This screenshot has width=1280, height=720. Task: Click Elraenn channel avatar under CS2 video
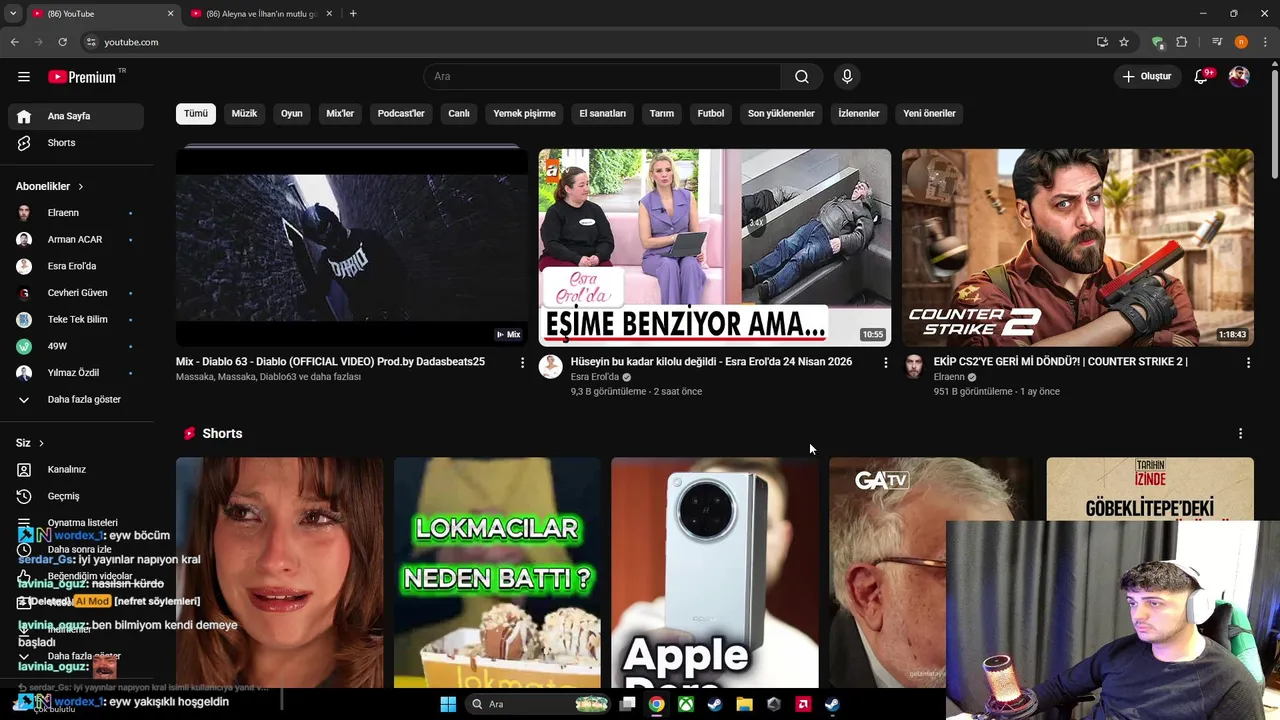click(914, 366)
